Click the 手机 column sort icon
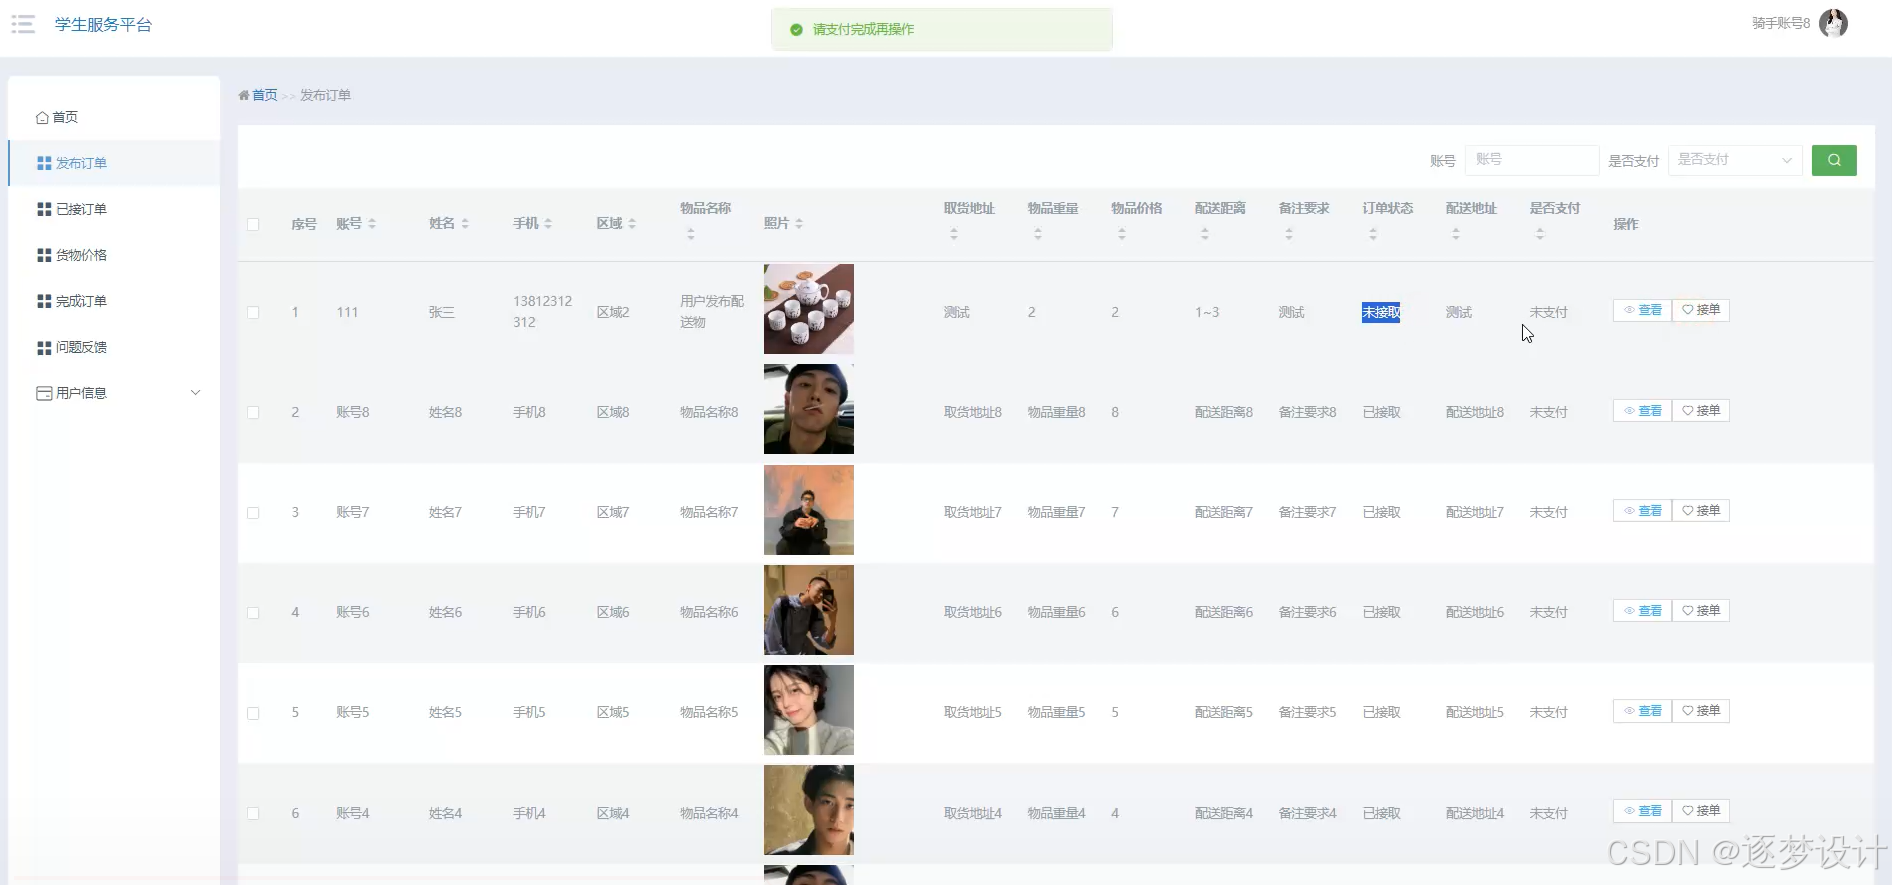The width and height of the screenshot is (1892, 885). [x=548, y=224]
